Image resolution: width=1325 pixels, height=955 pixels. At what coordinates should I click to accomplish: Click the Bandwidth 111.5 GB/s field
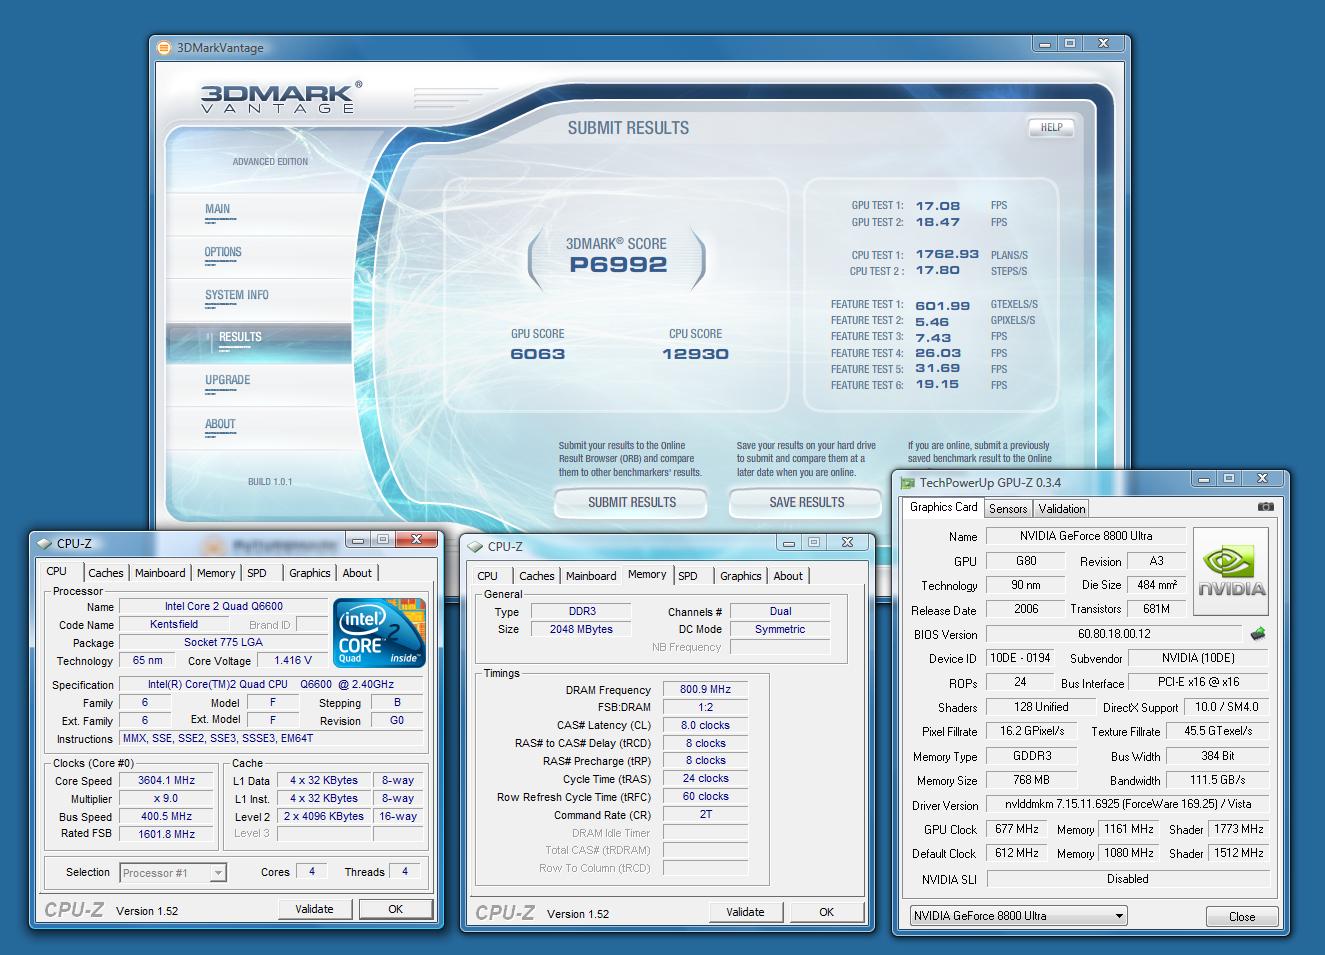coord(1218,780)
